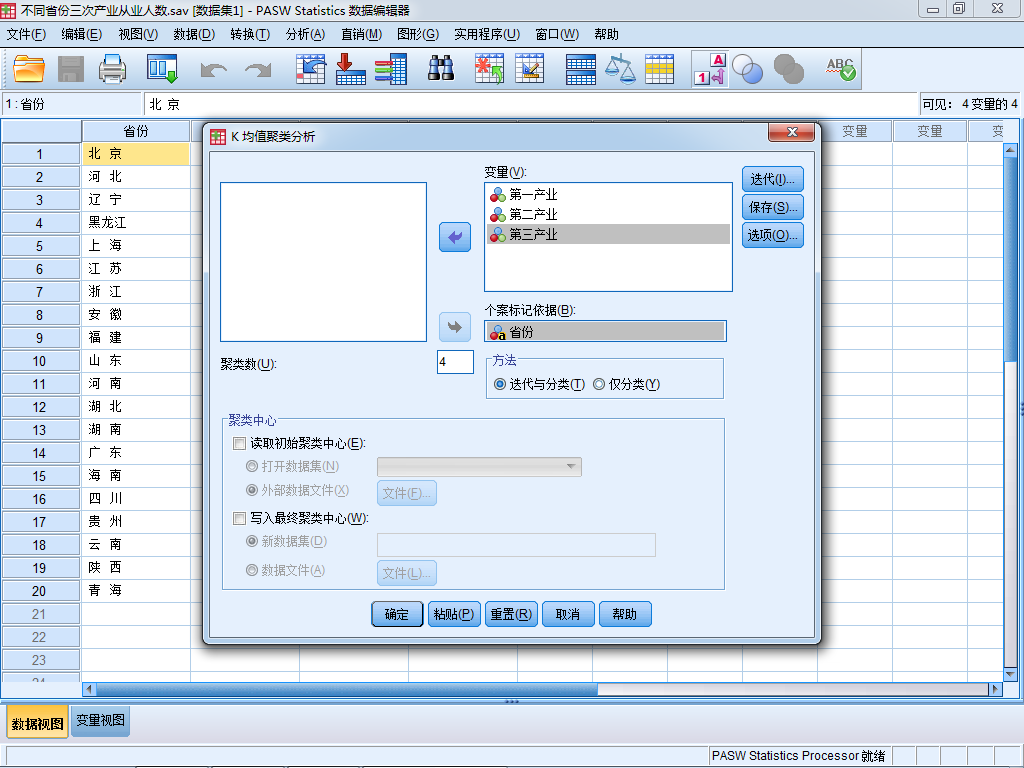Expand the 打开数据集 dropdown list
Viewport: 1024px width, 768px height.
[479, 466]
